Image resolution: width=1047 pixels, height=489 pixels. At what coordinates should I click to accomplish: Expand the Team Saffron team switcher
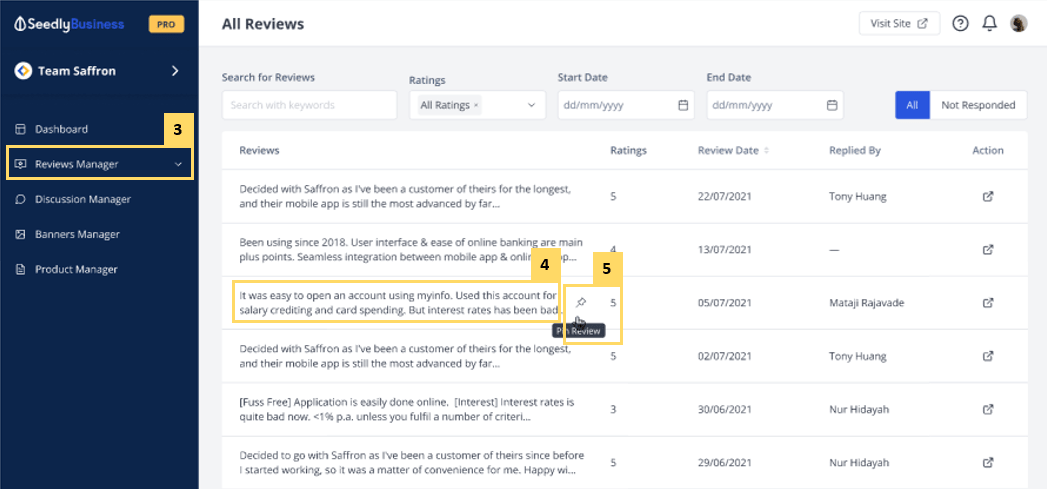(175, 71)
